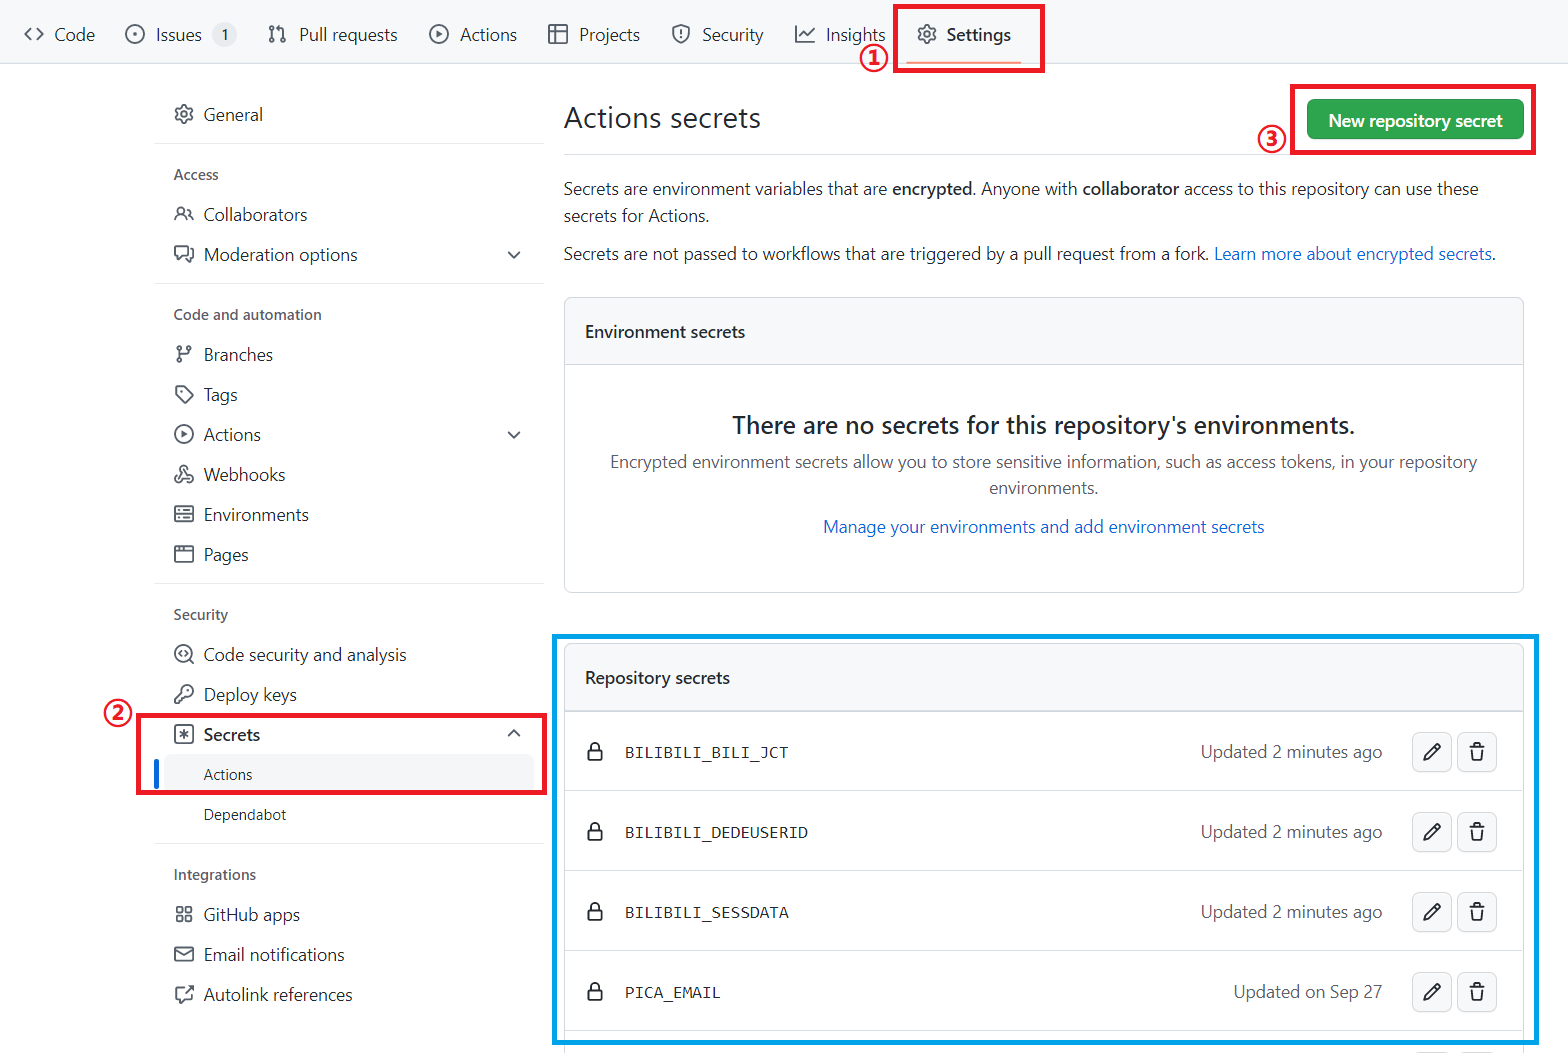Edit the BILIBILI_DEDEUSERID secret
The image size is (1568, 1053).
(1431, 832)
